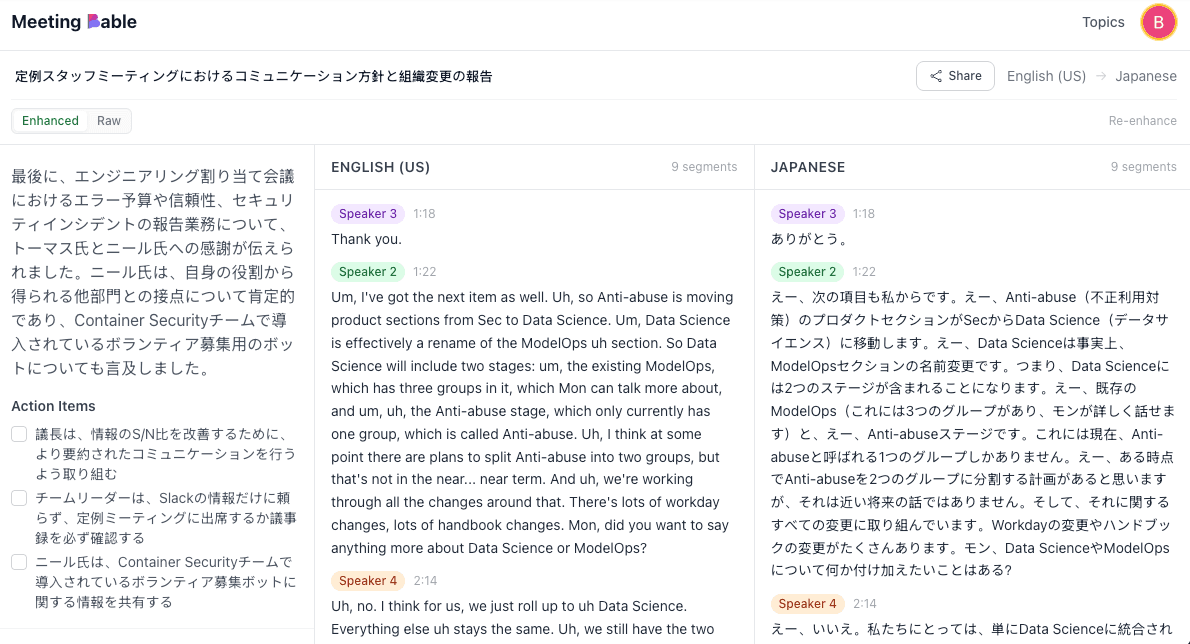Image resolution: width=1190 pixels, height=644 pixels.
Task: Check the チームリーダー Slack action item
Action: point(17,497)
